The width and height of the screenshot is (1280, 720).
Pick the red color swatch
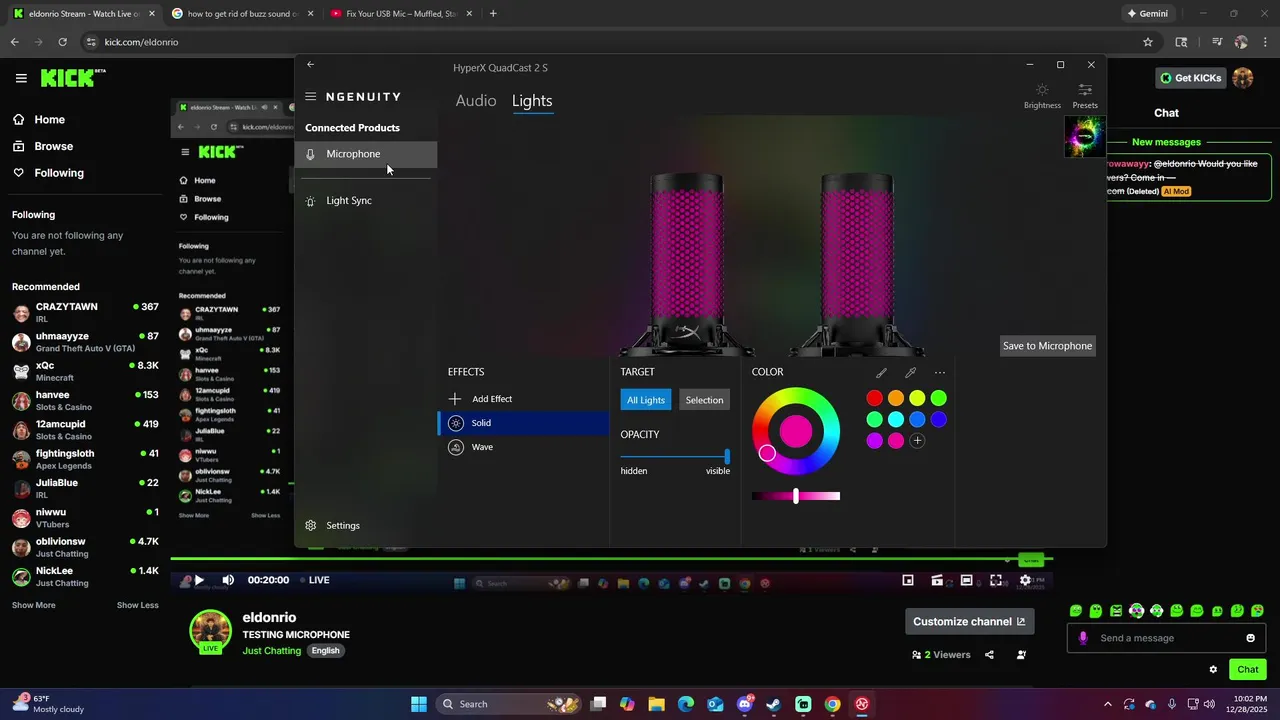tap(875, 398)
